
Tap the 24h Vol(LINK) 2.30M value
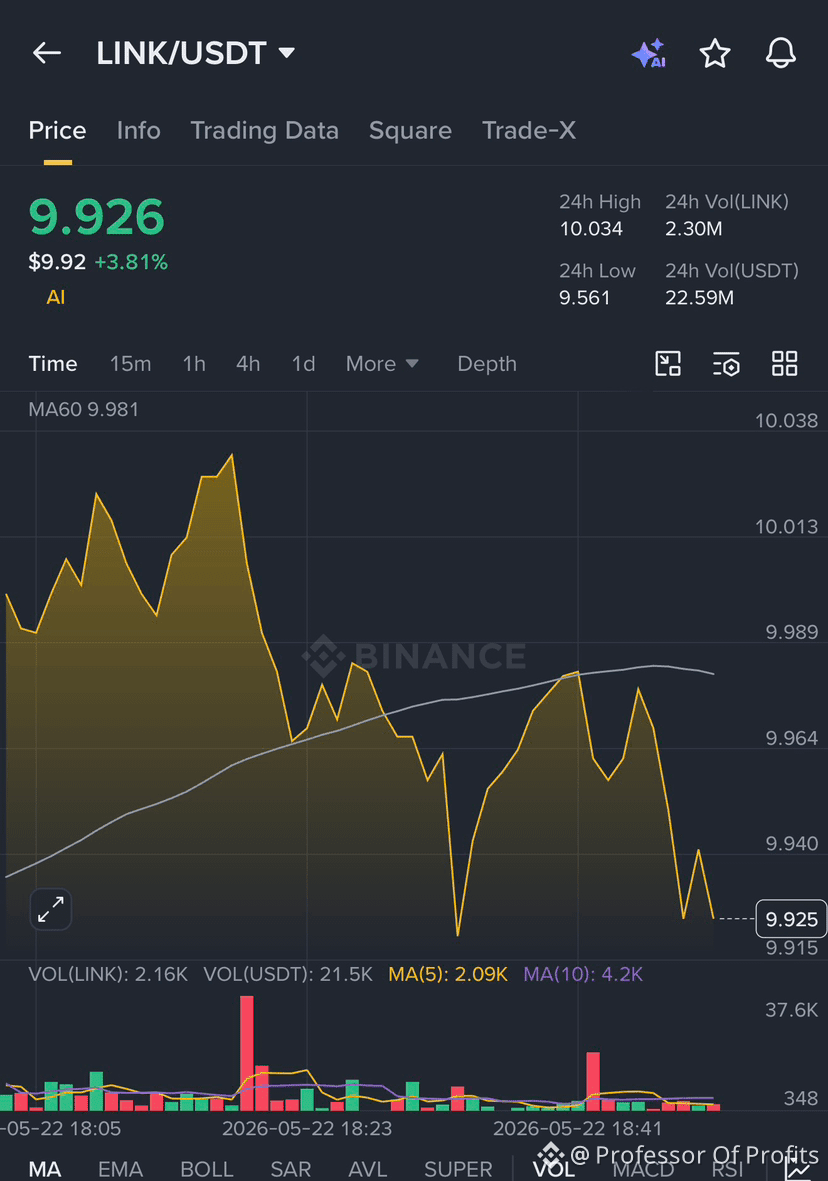pyautogui.click(x=694, y=229)
